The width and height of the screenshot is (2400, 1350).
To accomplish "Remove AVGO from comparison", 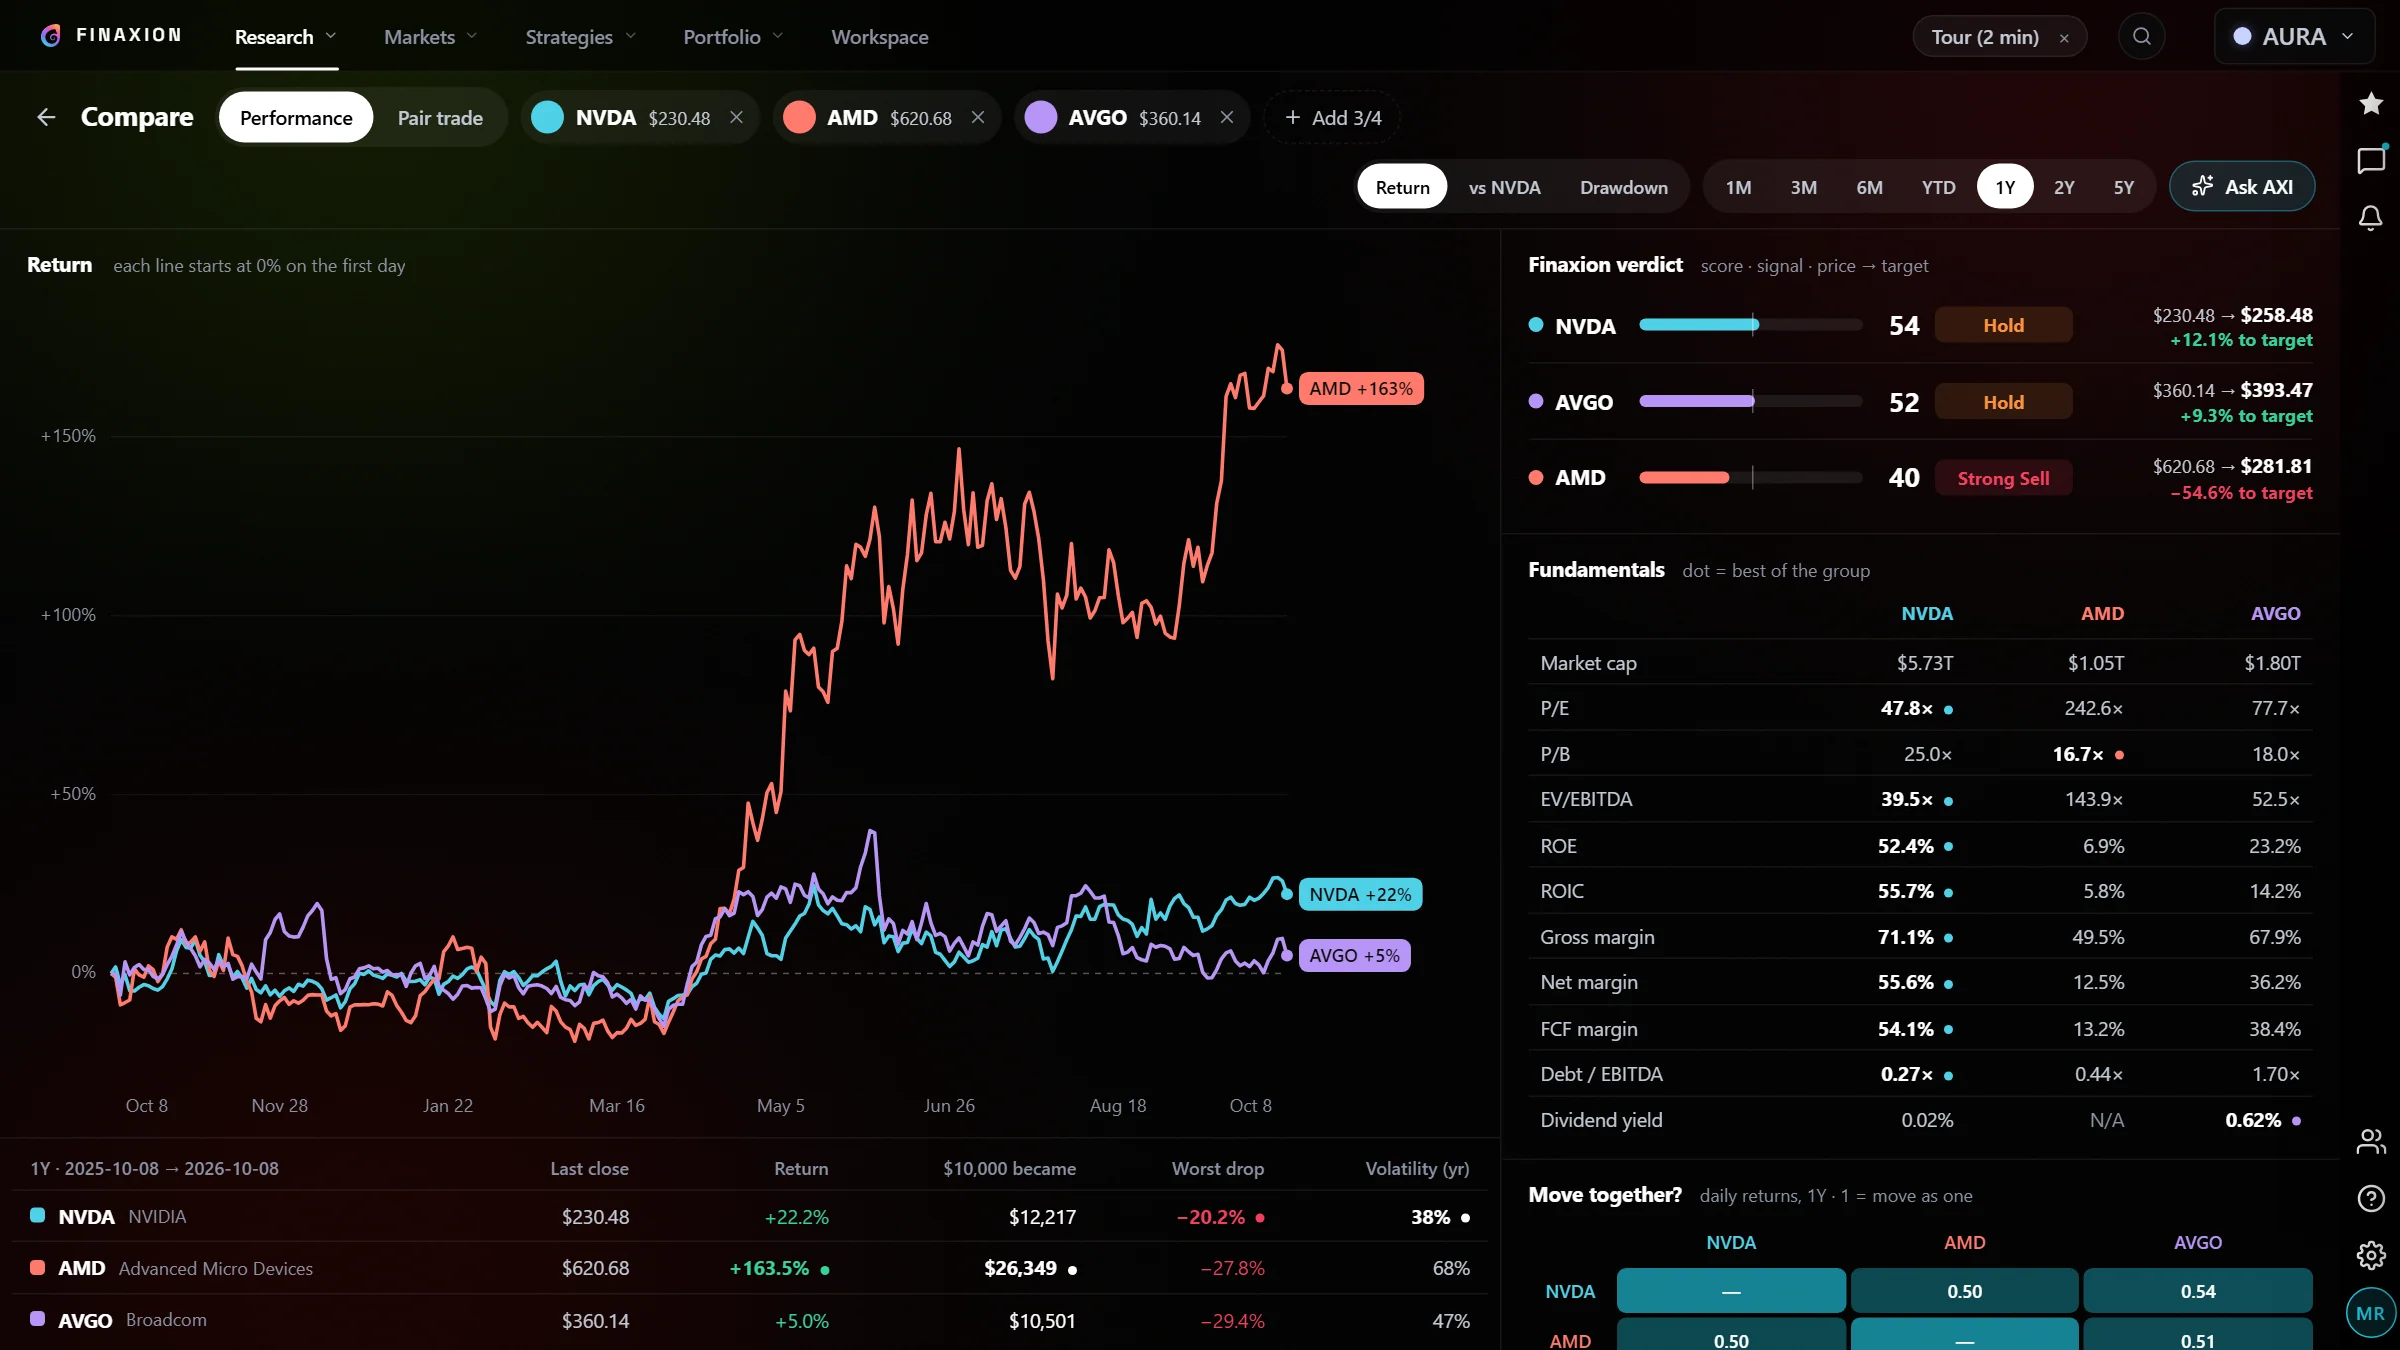I will pos(1227,118).
